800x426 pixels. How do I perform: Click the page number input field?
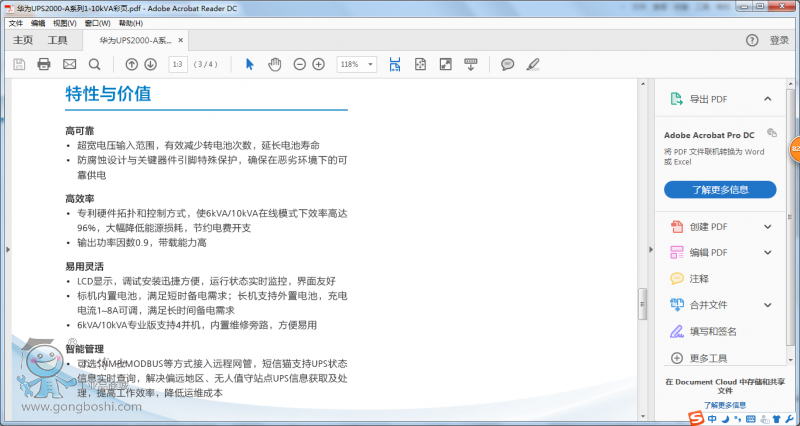[x=178, y=64]
